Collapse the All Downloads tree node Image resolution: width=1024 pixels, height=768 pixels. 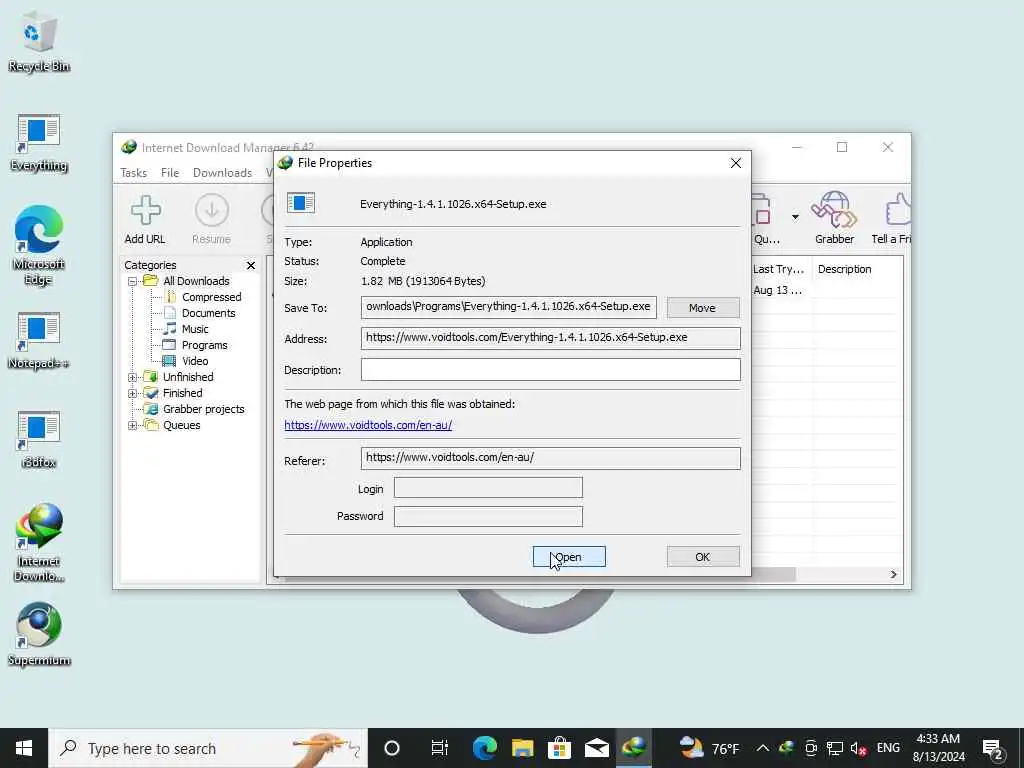click(x=132, y=281)
